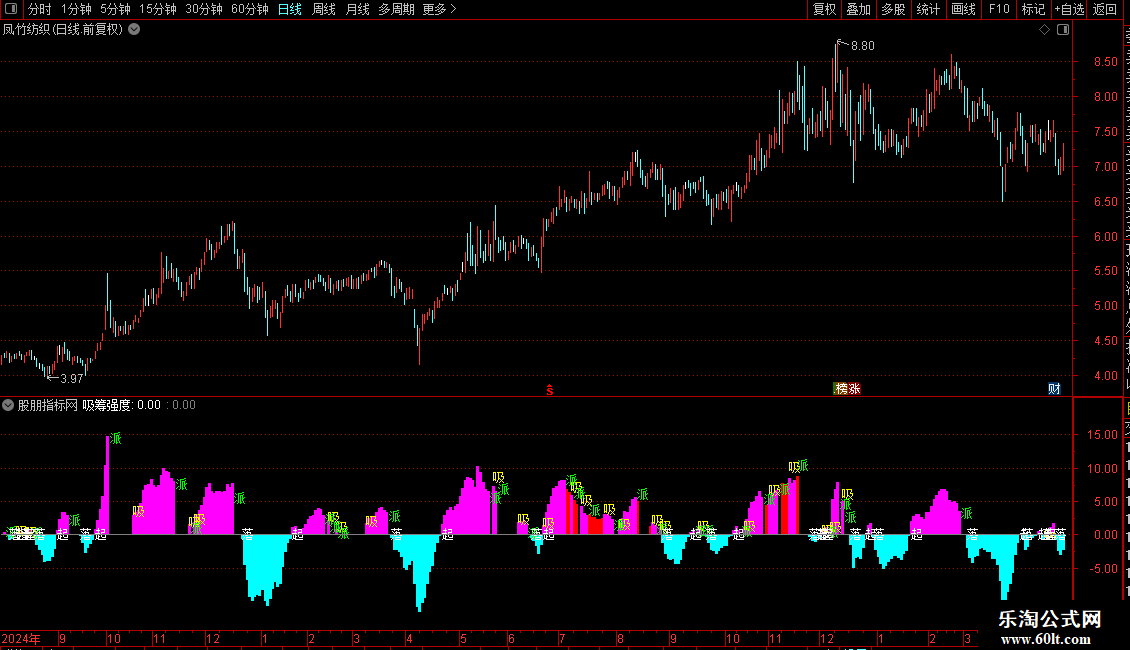Click the 8.50 price axis label
The width and height of the screenshot is (1130, 650).
(1105, 62)
